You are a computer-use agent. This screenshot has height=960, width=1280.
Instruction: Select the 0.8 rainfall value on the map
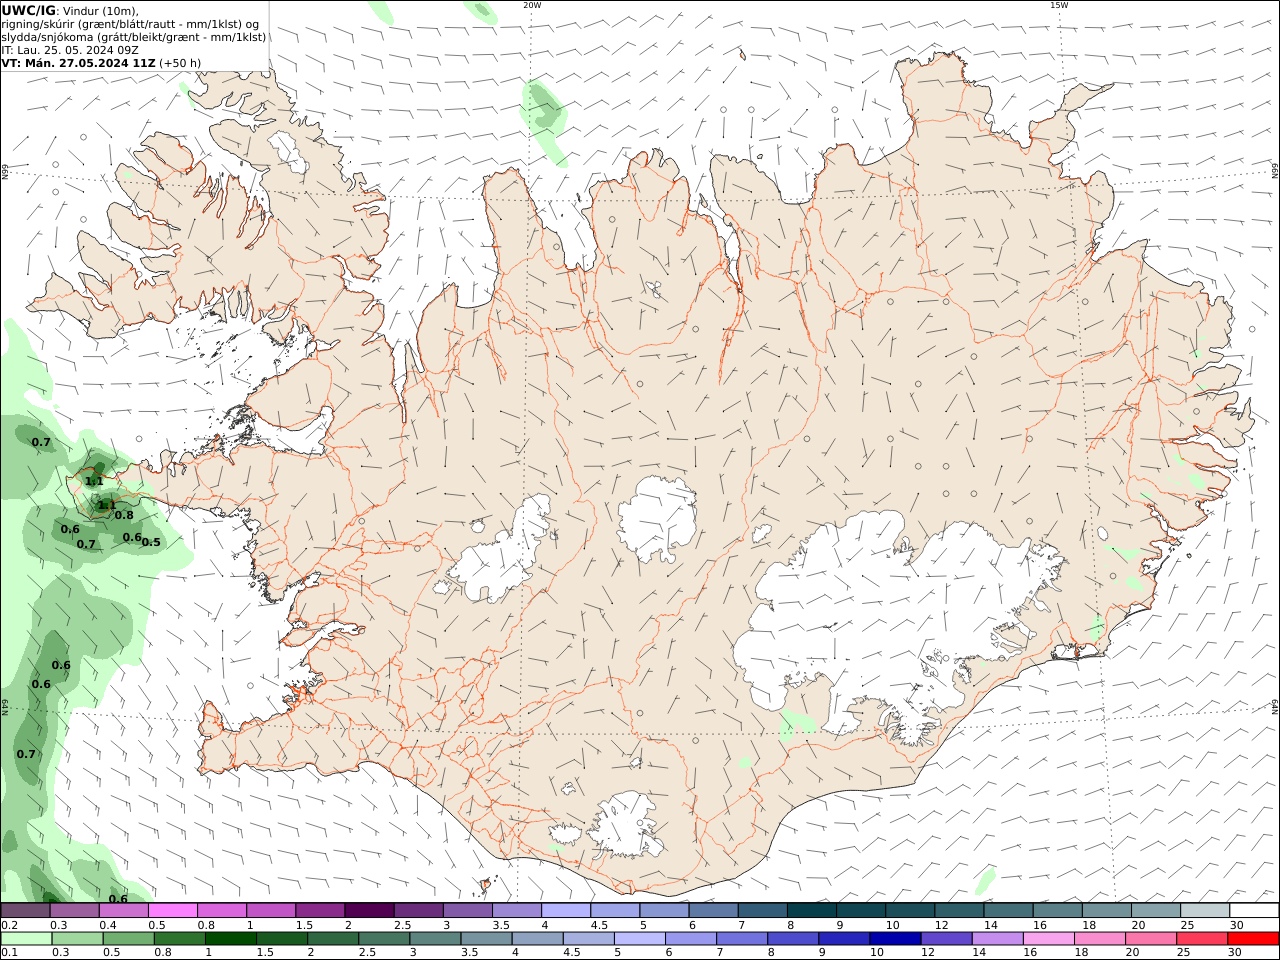point(124,515)
